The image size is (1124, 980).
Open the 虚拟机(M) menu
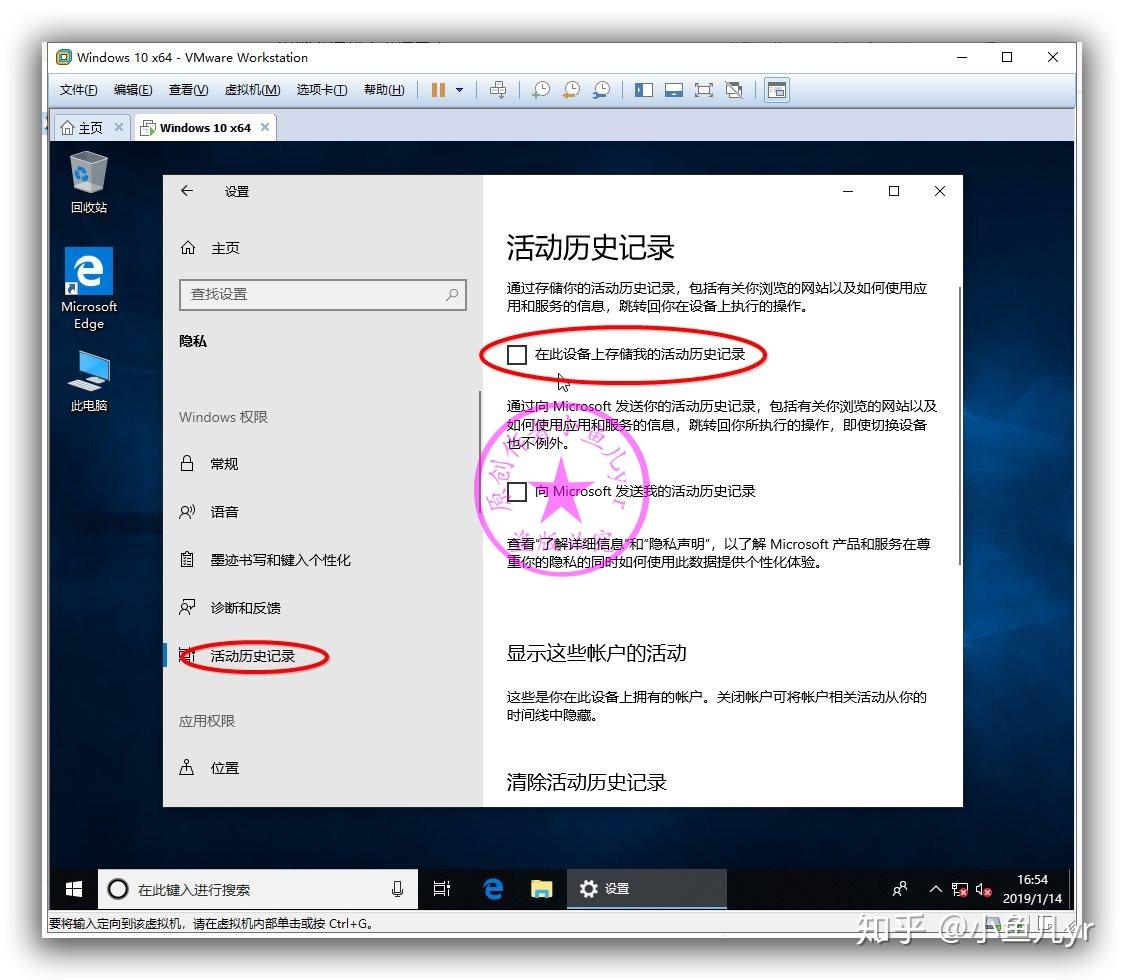pyautogui.click(x=251, y=90)
